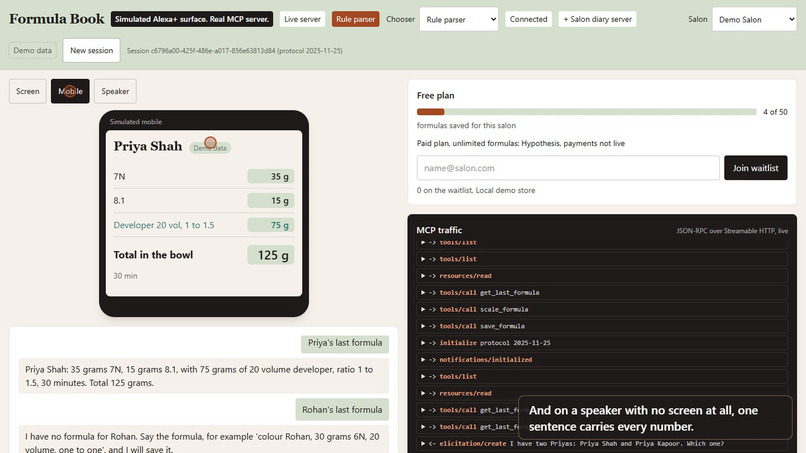Screen dimensions: 806x453
Task: Click the Demo data badge beside Priya Shah
Action: pos(210,148)
